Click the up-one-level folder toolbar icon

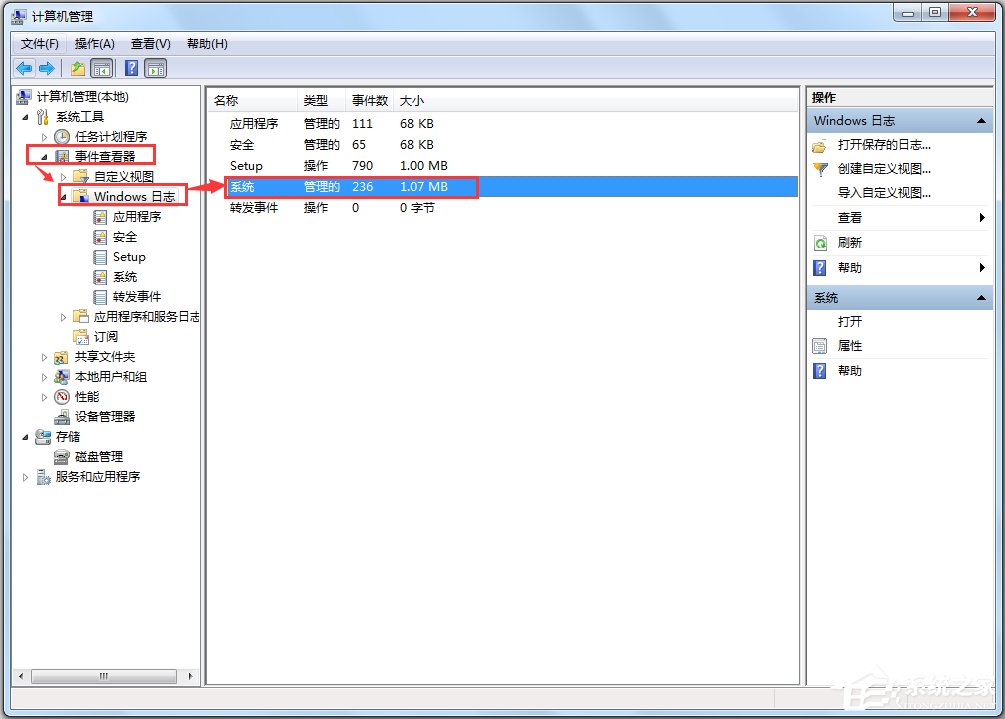tap(77, 69)
